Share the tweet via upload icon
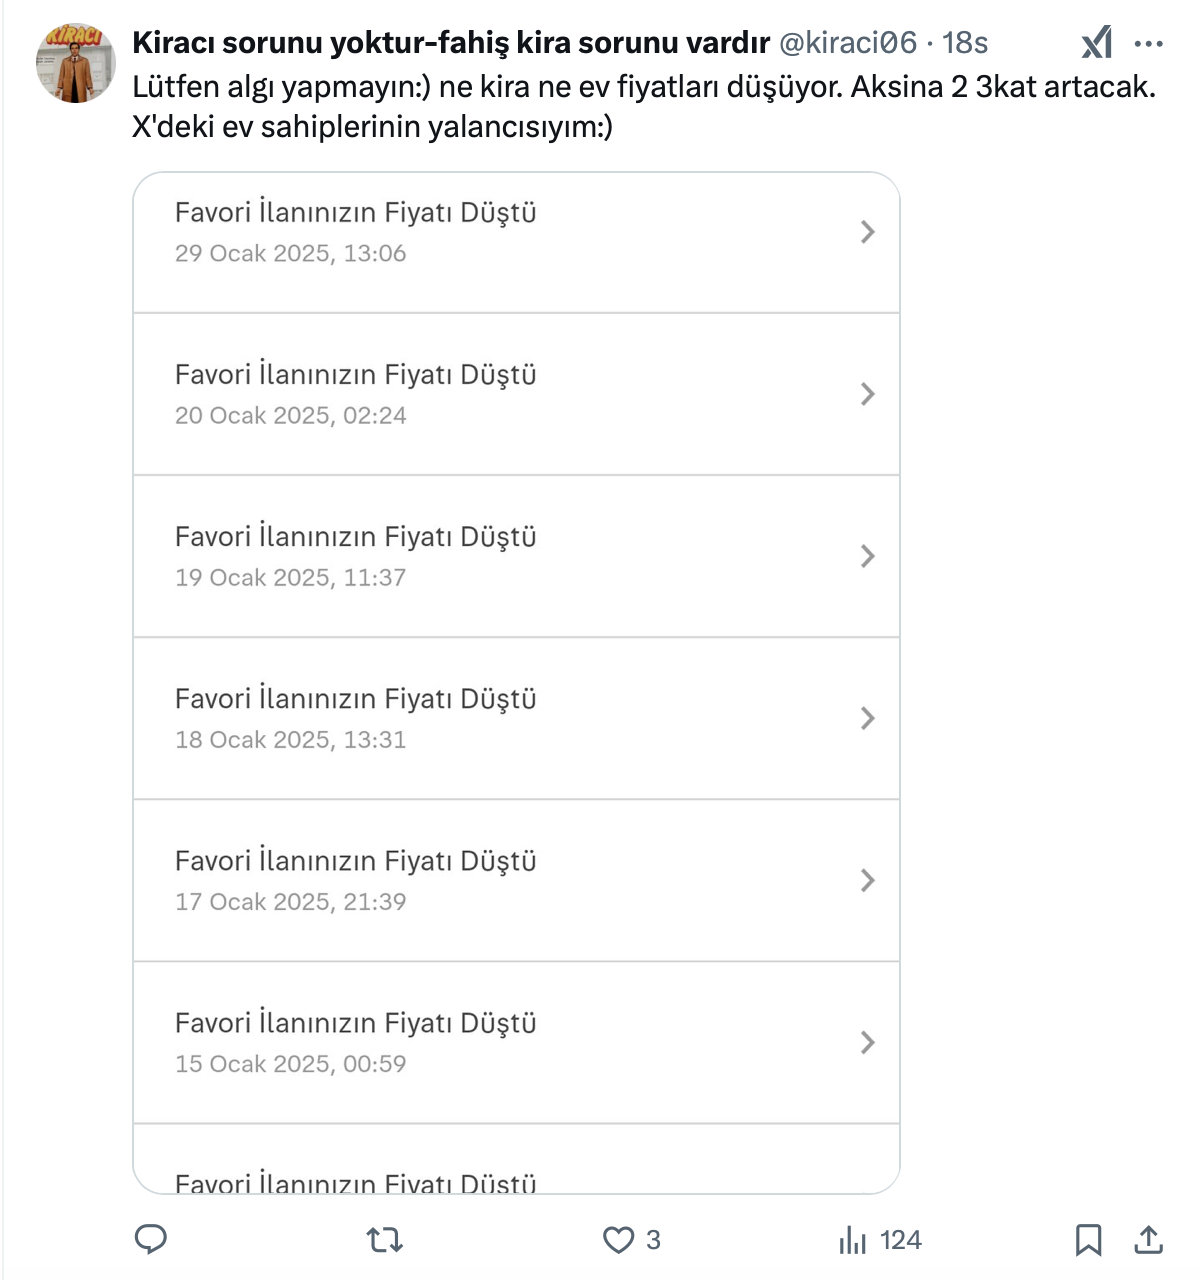This screenshot has height=1280, width=1200. pyautogui.click(x=1149, y=1240)
